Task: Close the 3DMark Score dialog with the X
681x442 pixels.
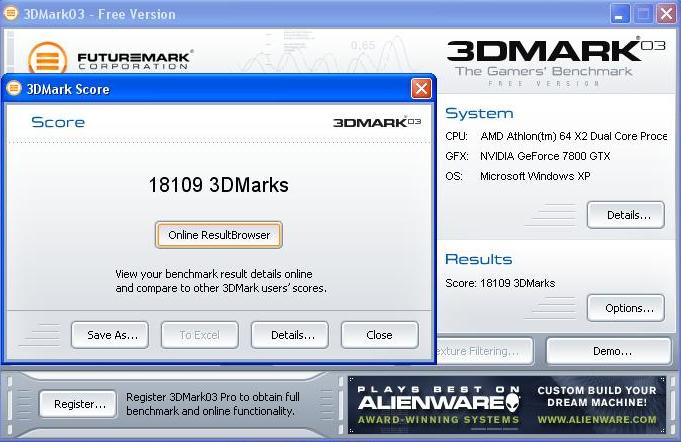Action: (421, 89)
